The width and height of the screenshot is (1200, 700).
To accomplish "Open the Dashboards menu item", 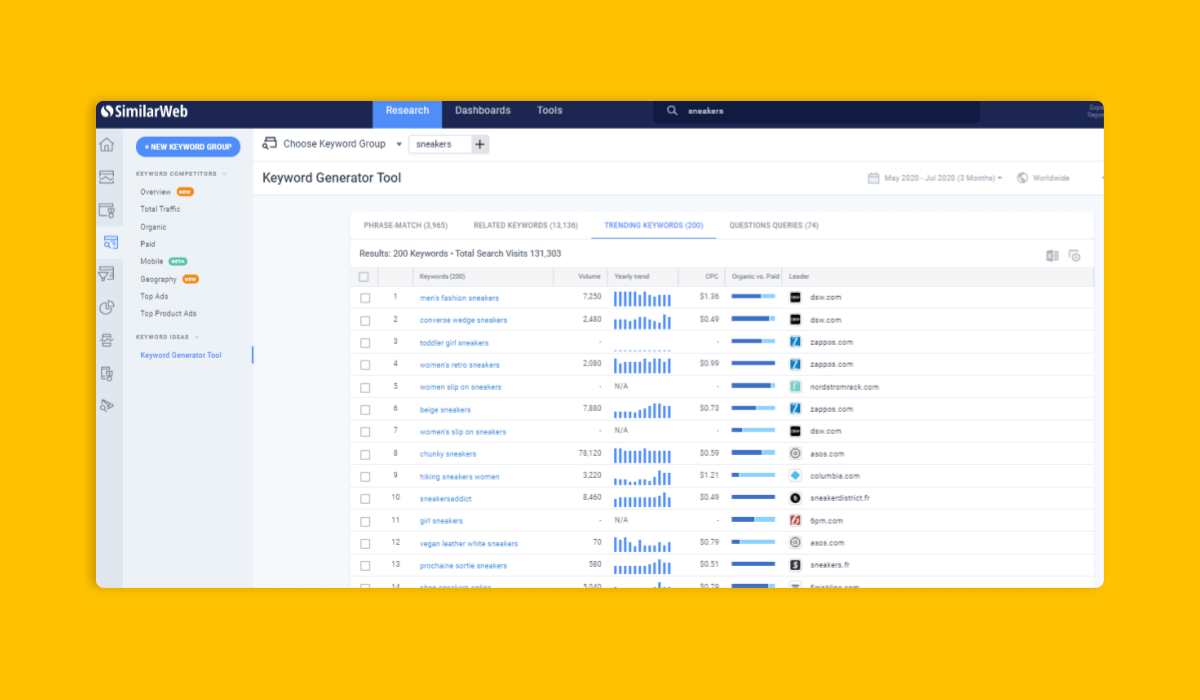I will coord(482,111).
